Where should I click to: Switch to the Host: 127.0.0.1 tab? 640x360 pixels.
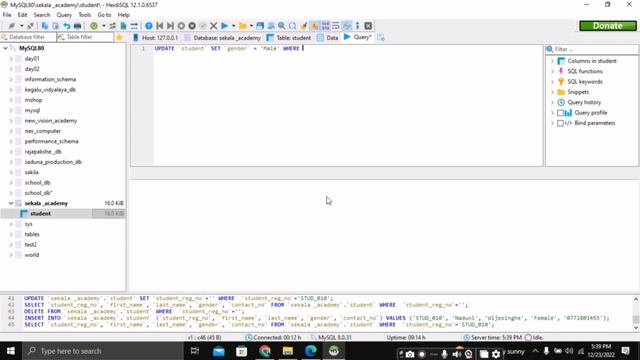156,38
